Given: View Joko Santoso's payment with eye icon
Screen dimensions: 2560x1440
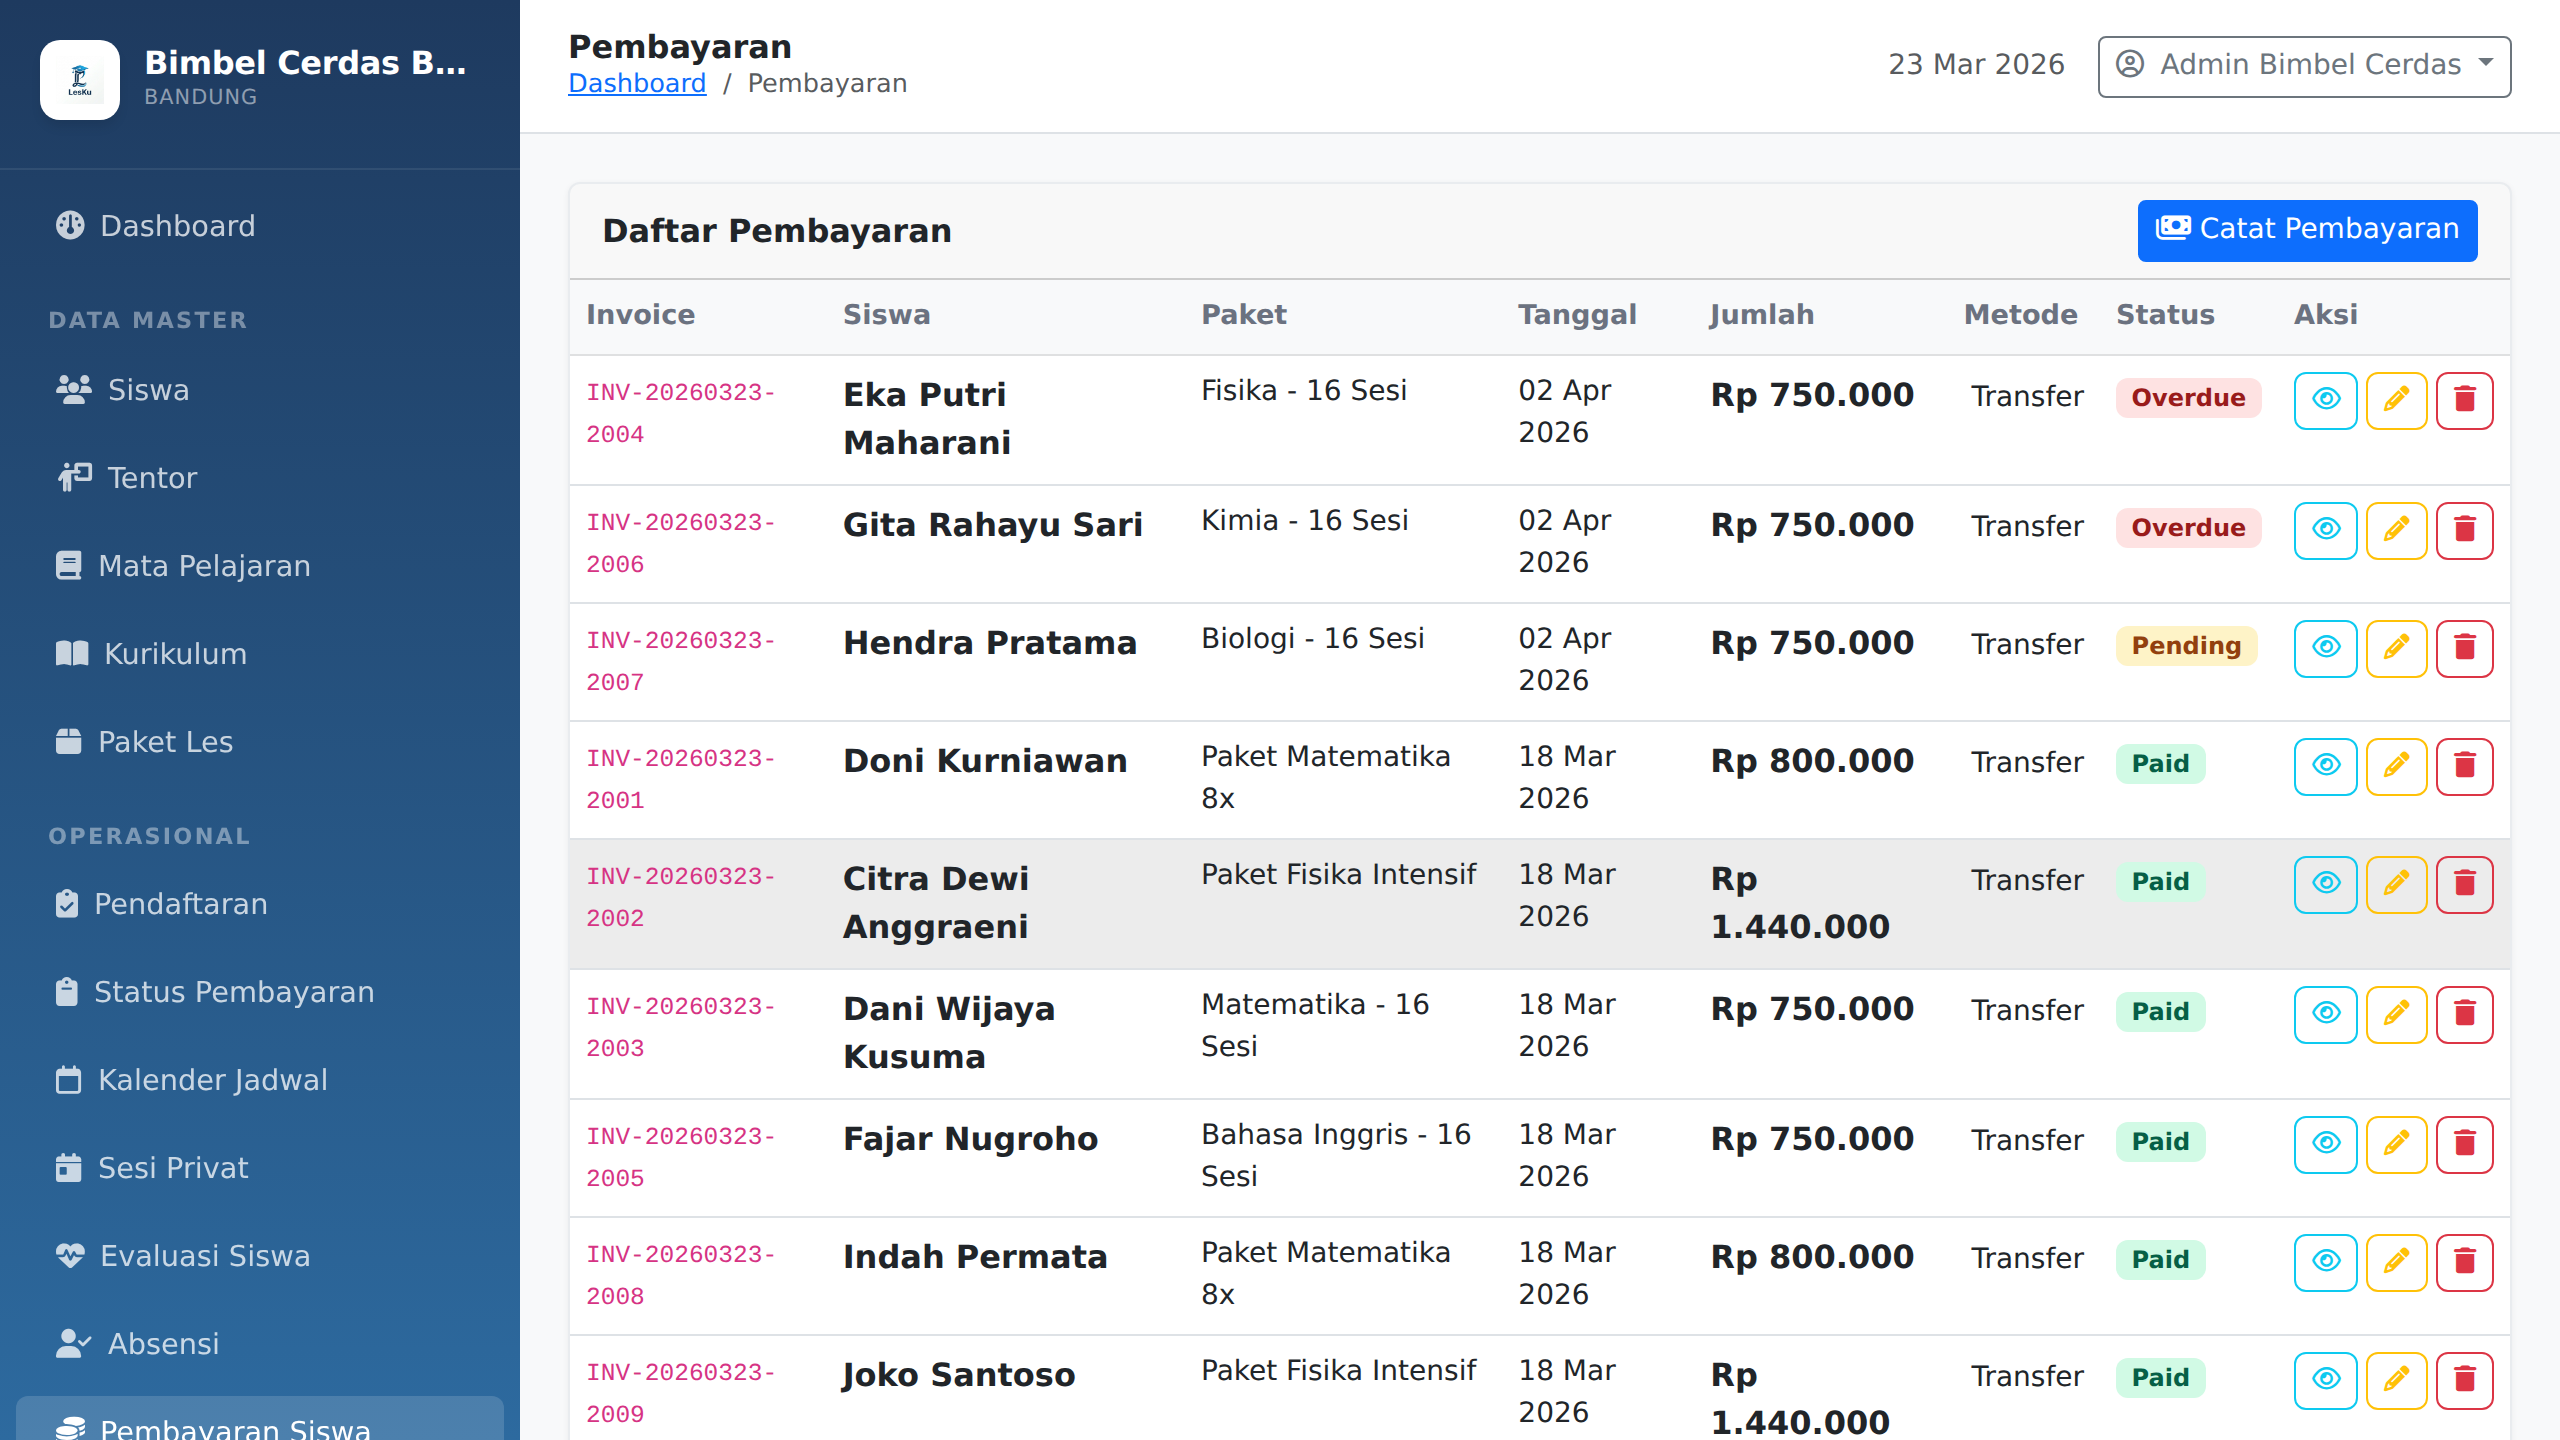Looking at the screenshot, I should coord(2326,1380).
